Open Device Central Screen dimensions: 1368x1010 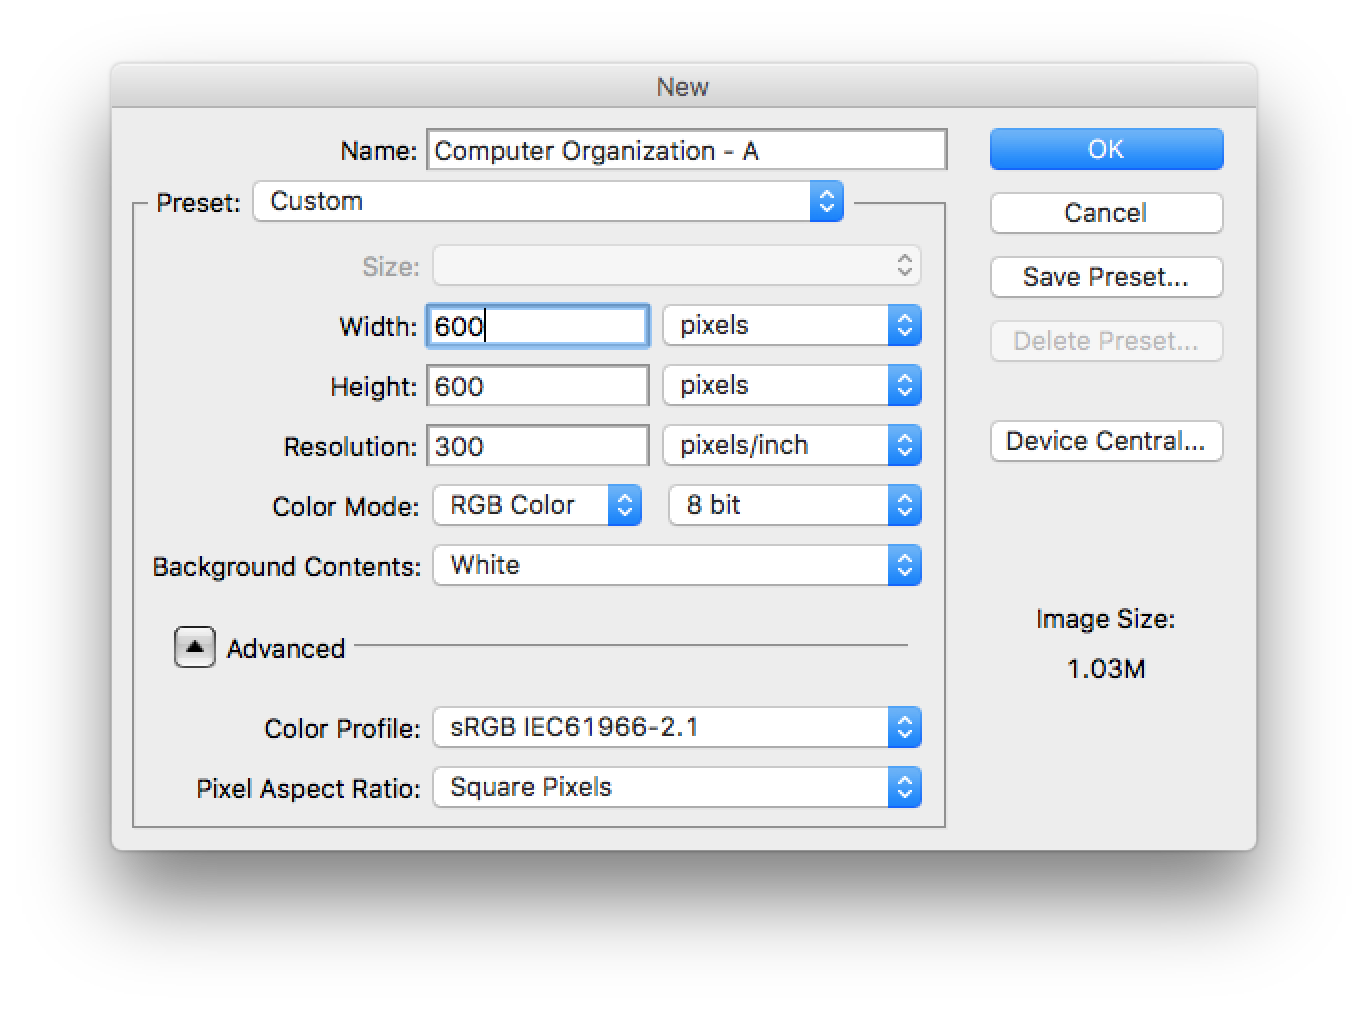tap(1106, 441)
